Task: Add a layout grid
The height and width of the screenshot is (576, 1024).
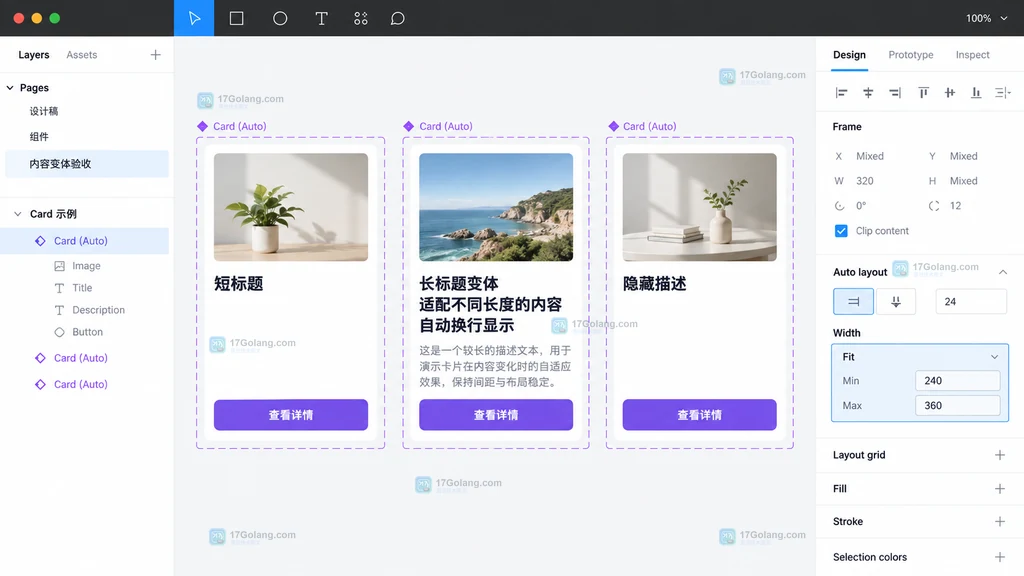Action: pos(1000,455)
